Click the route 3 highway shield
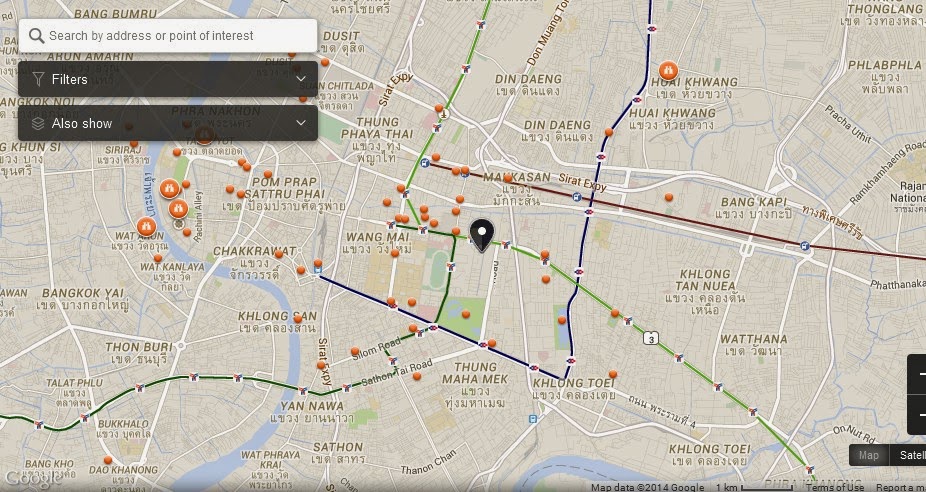926x492 pixels. point(651,339)
